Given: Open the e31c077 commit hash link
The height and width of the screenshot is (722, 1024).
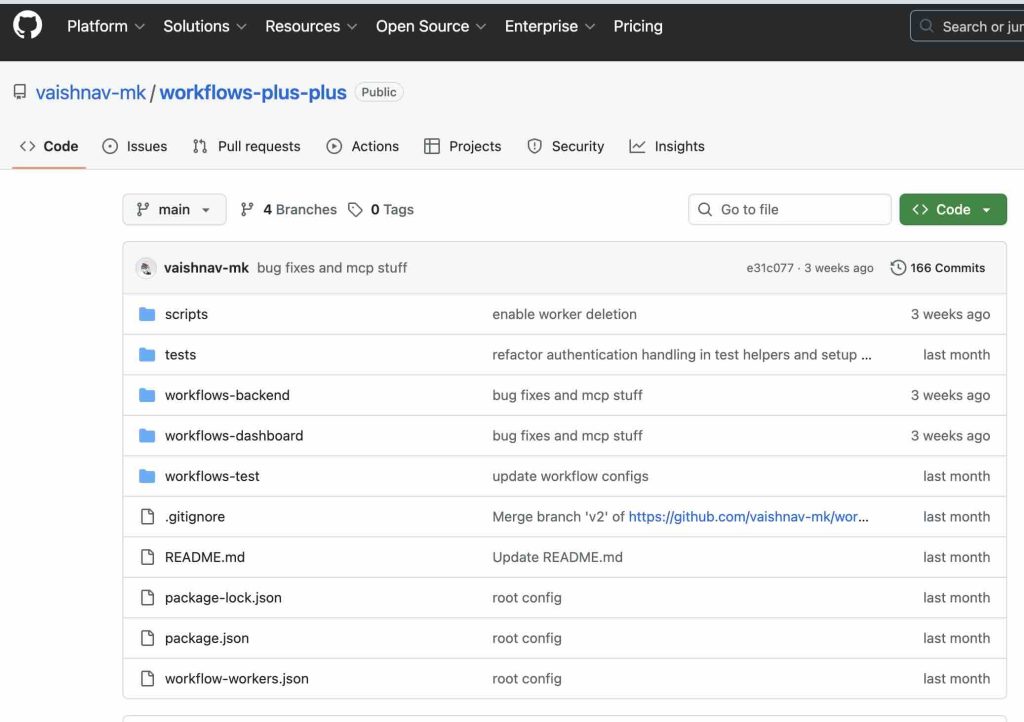Looking at the screenshot, I should click(x=769, y=268).
